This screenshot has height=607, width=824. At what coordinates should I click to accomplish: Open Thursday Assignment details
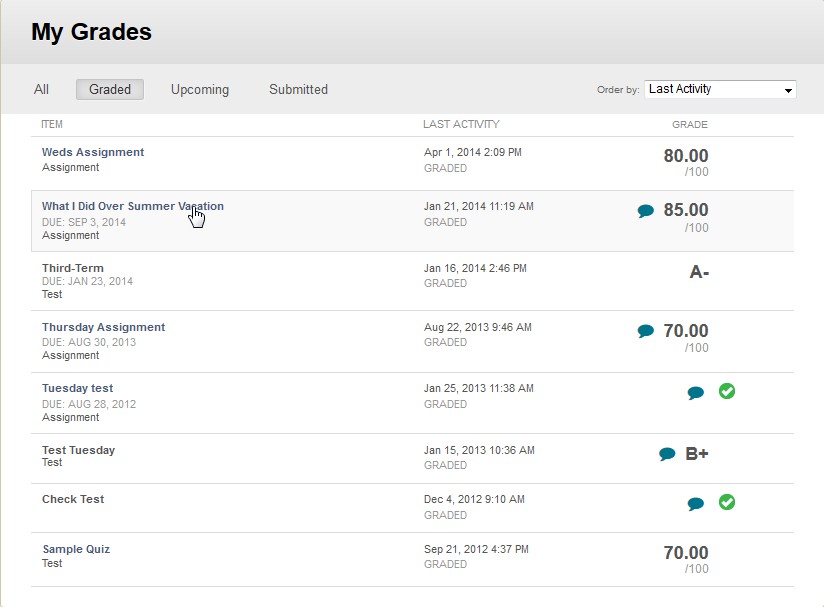coord(104,327)
